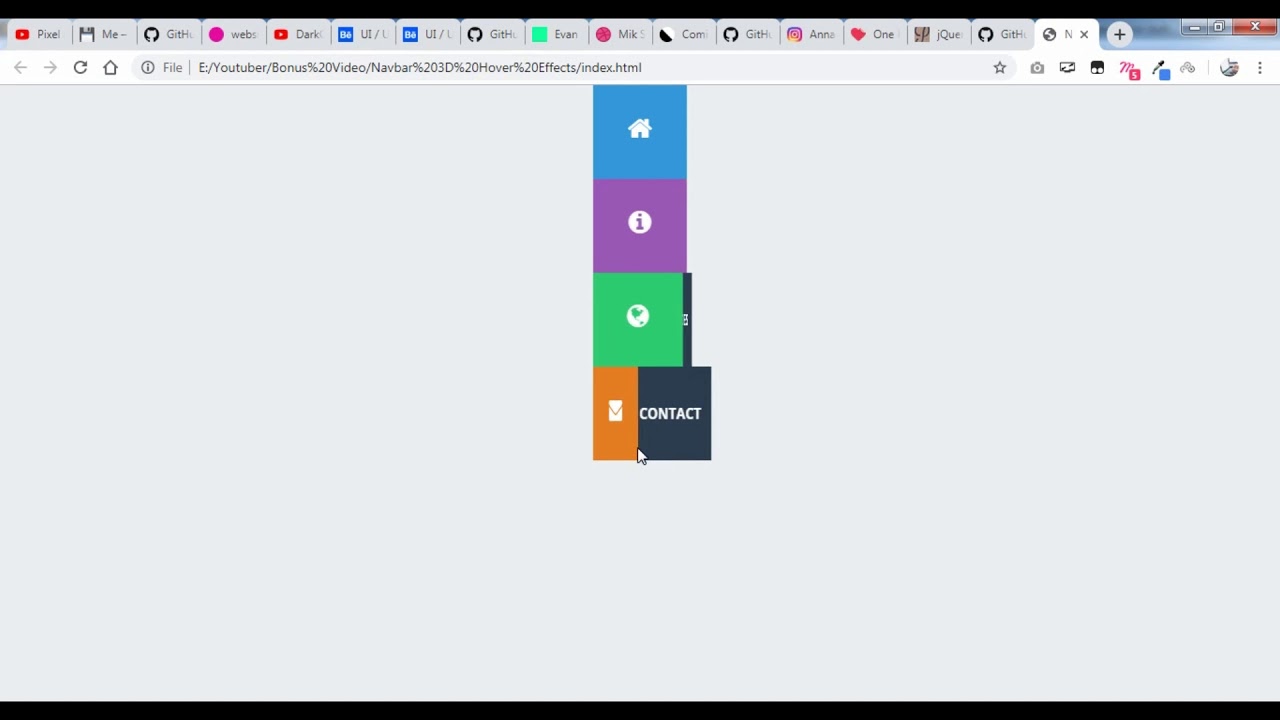Click the CONTACT label panel
The height and width of the screenshot is (720, 1280).
674,414
